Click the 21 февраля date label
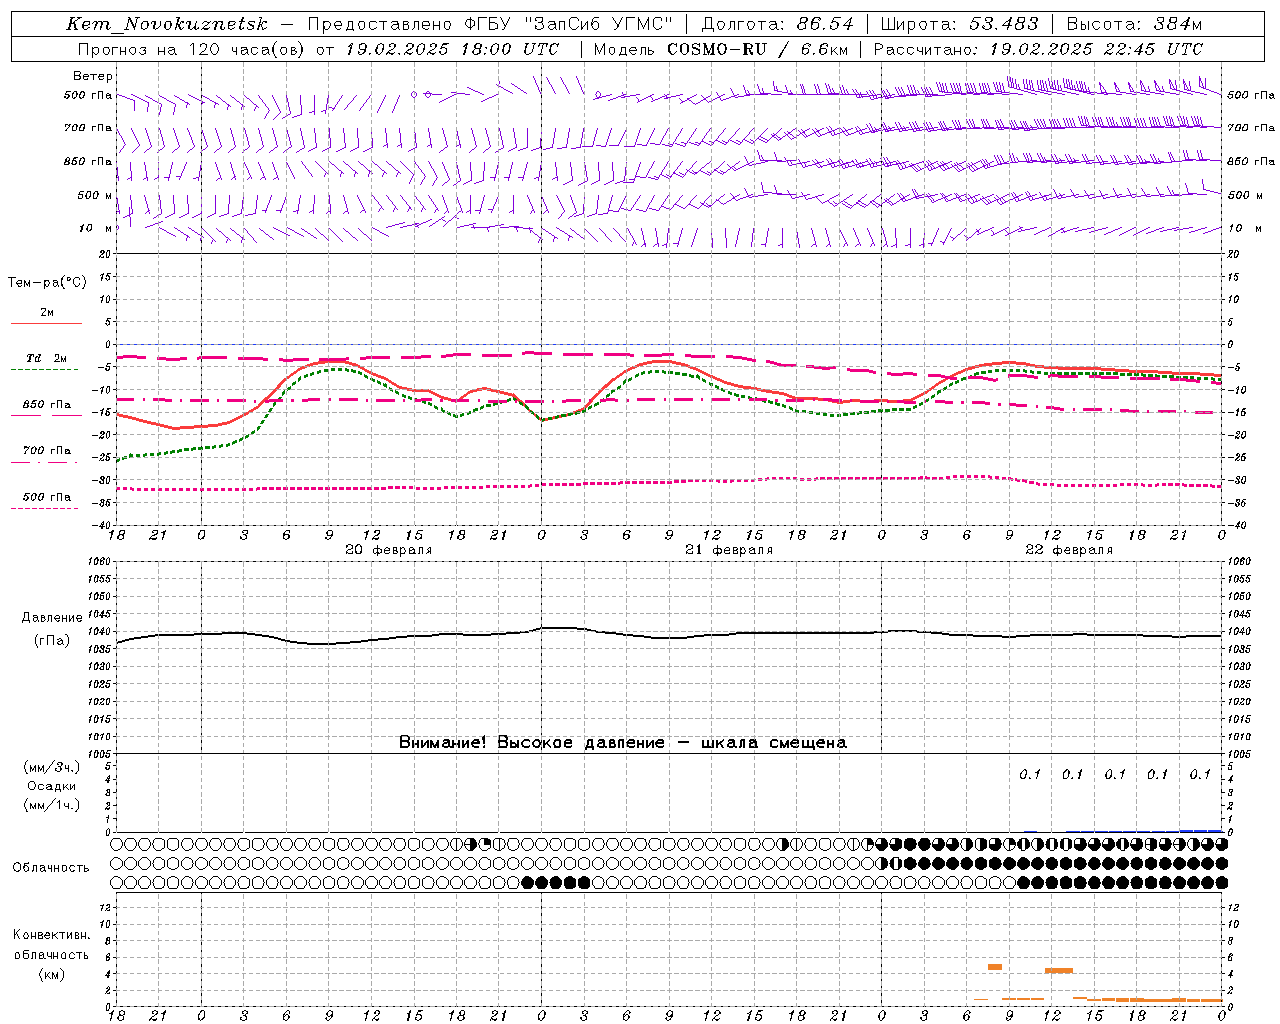This screenshot has width=1280, height=1024. [x=729, y=550]
